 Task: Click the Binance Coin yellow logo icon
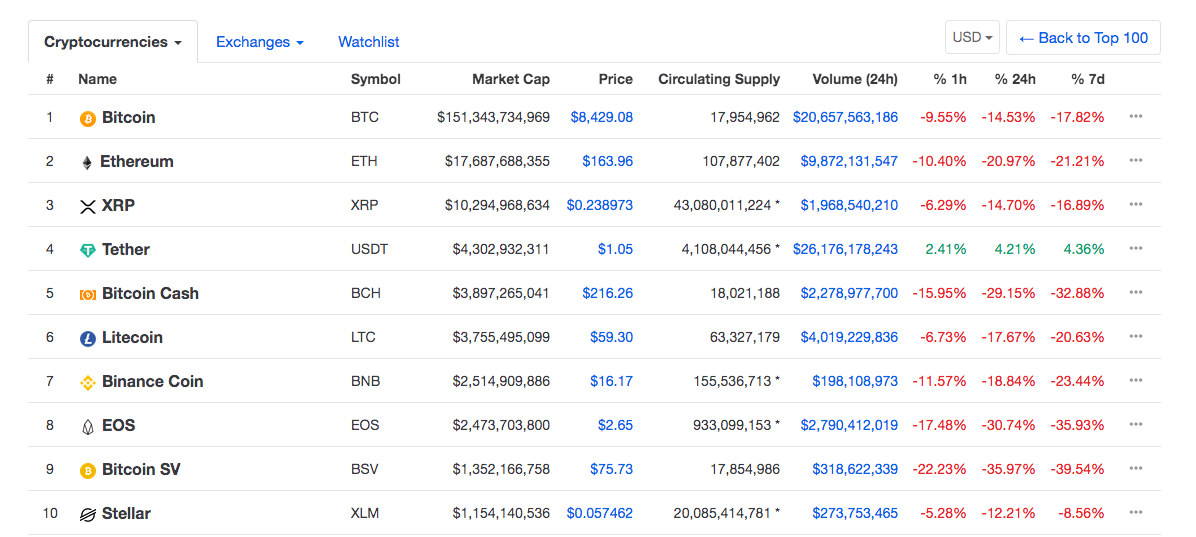point(88,382)
